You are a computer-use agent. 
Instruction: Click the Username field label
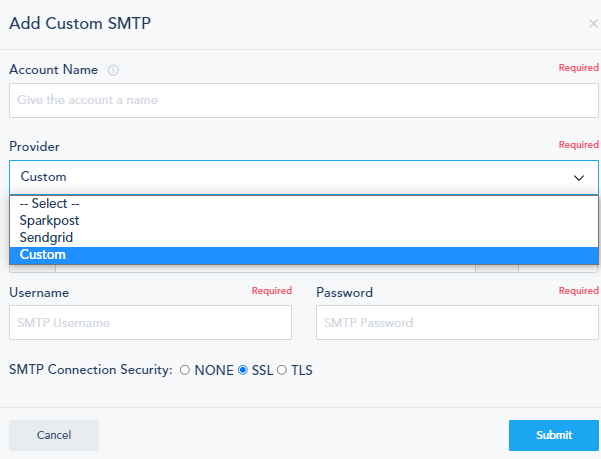tap(38, 293)
